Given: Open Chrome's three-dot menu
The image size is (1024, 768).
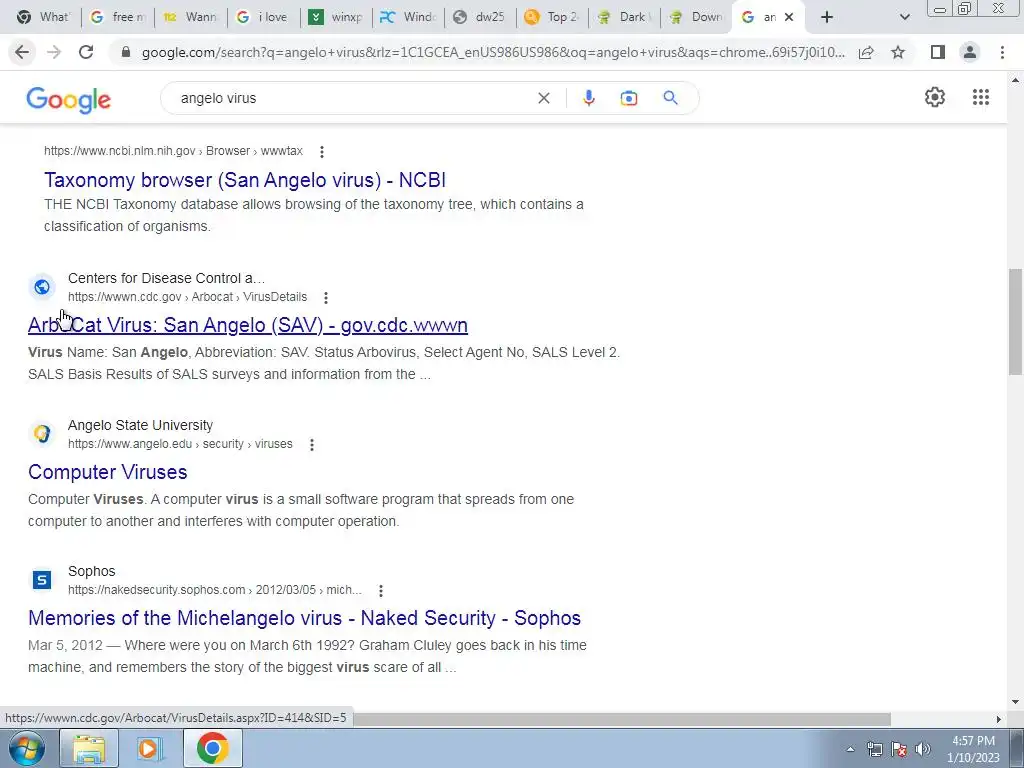Looking at the screenshot, I should tap(1002, 52).
